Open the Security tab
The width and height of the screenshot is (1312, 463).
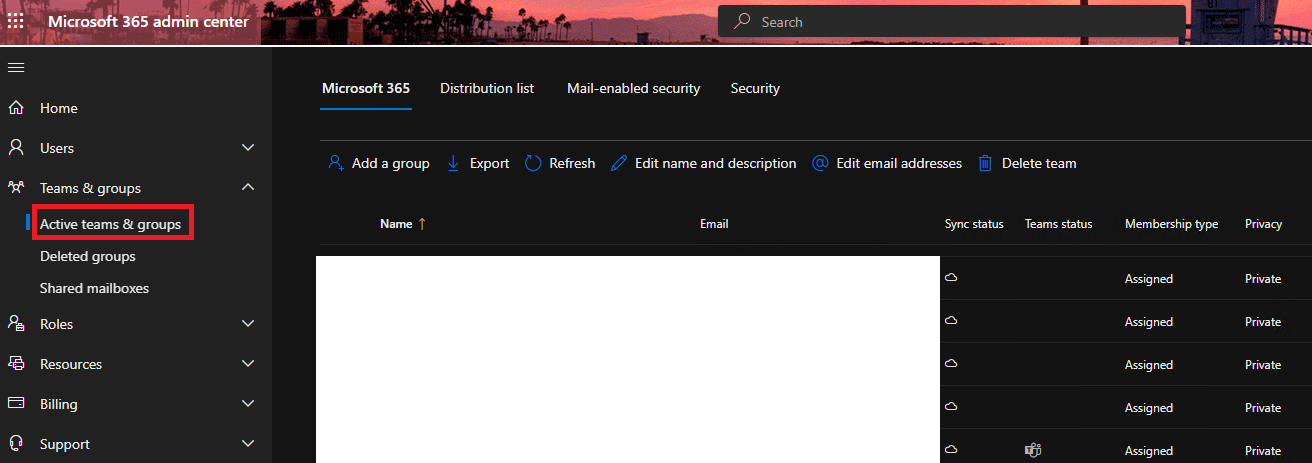click(x=755, y=88)
